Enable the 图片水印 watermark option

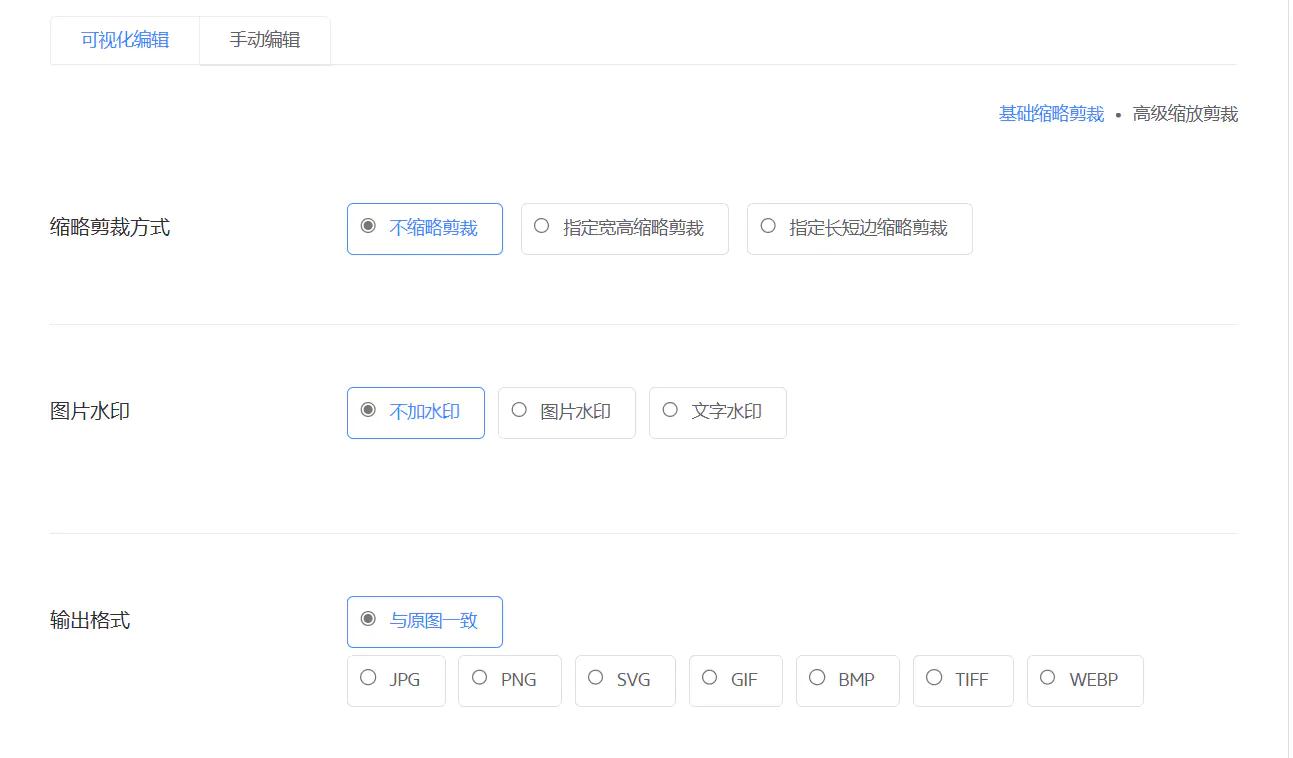click(x=566, y=412)
